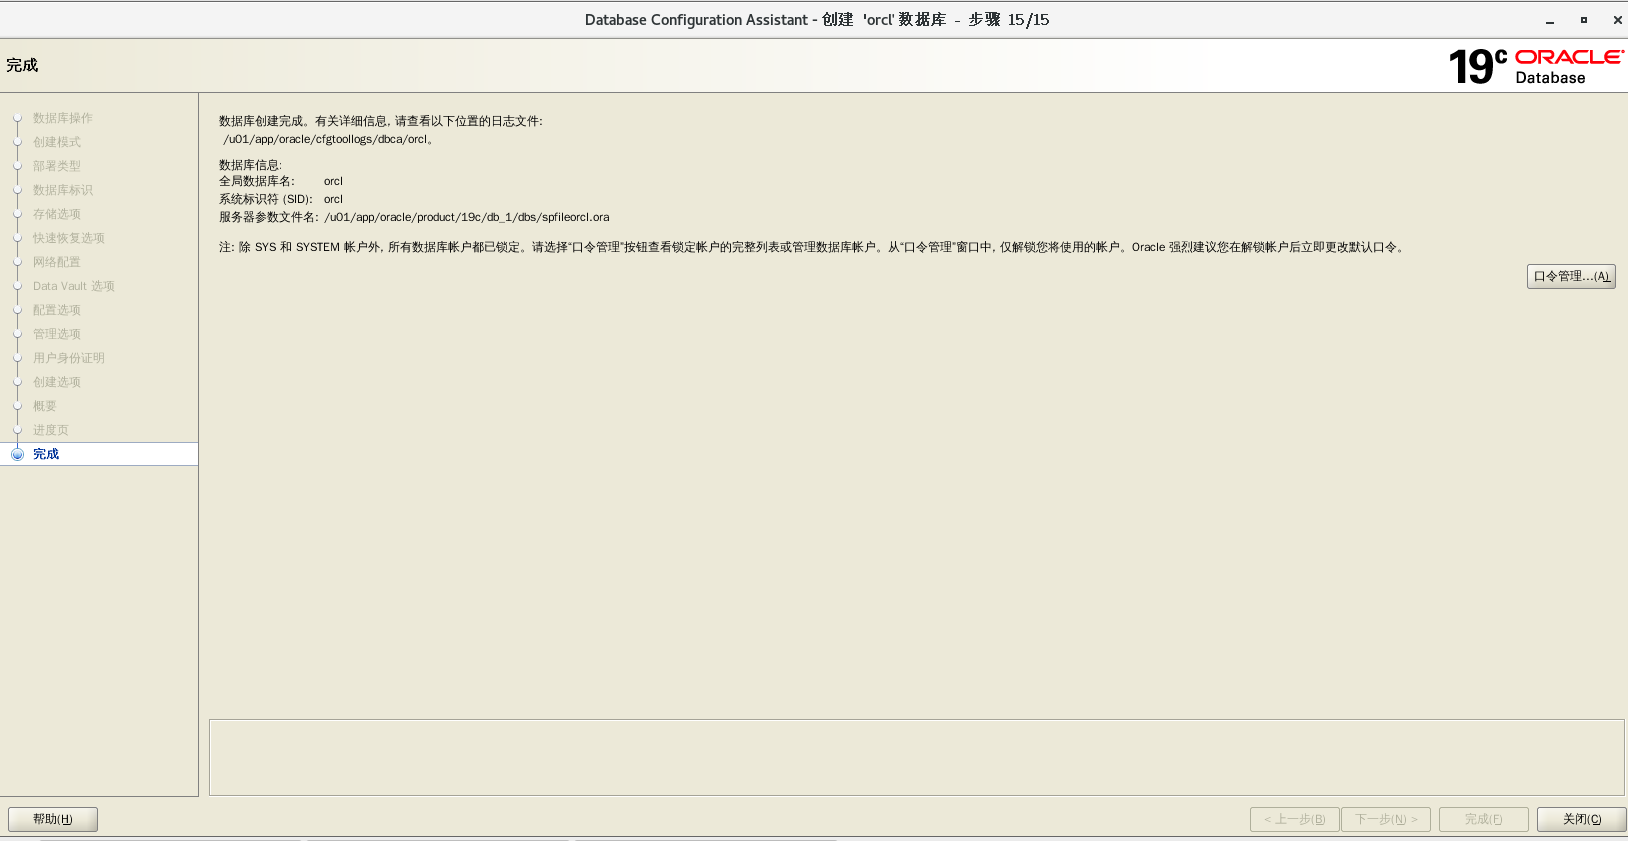Viewport: 1628px width, 841px height.
Task: Select 网络配置 step in sidebar
Action: pyautogui.click(x=56, y=262)
